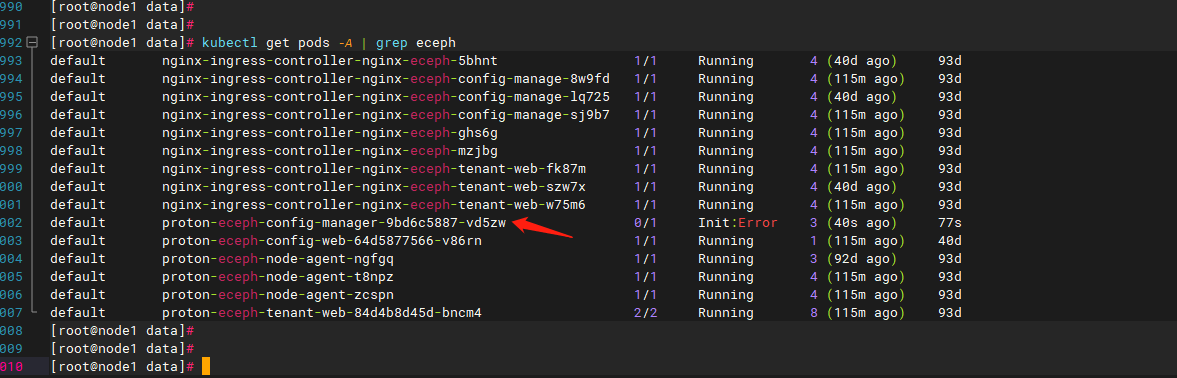Click line number 992 in gutter

tap(11, 43)
